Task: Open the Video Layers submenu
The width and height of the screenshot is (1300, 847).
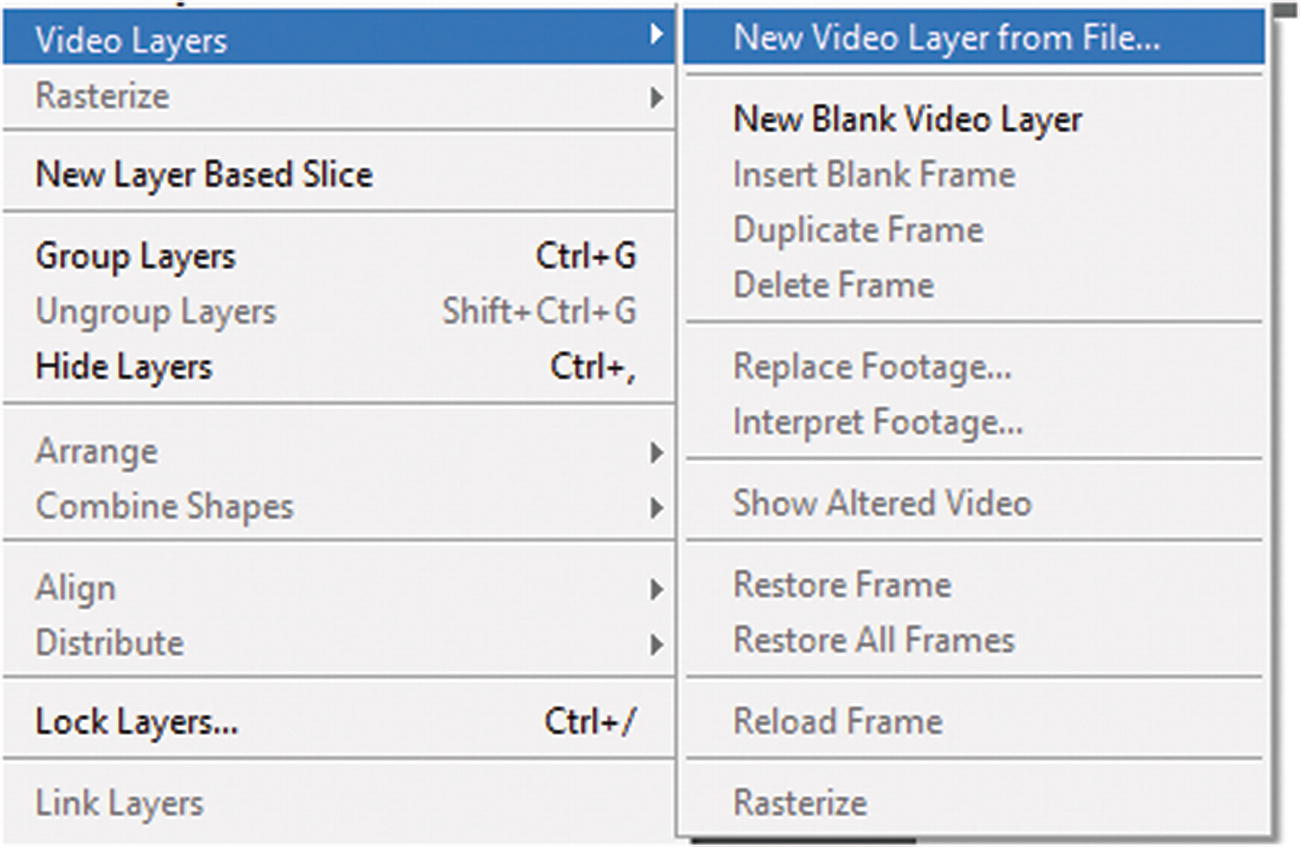Action: (x=131, y=41)
